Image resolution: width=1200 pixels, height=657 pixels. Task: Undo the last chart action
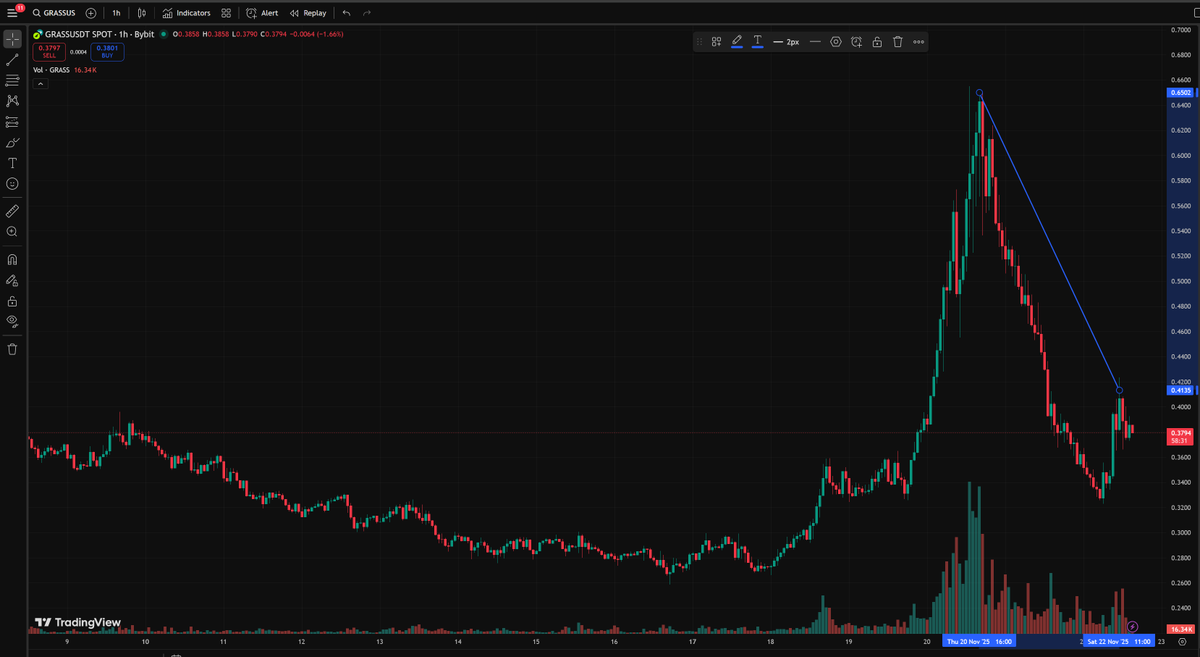coord(346,13)
